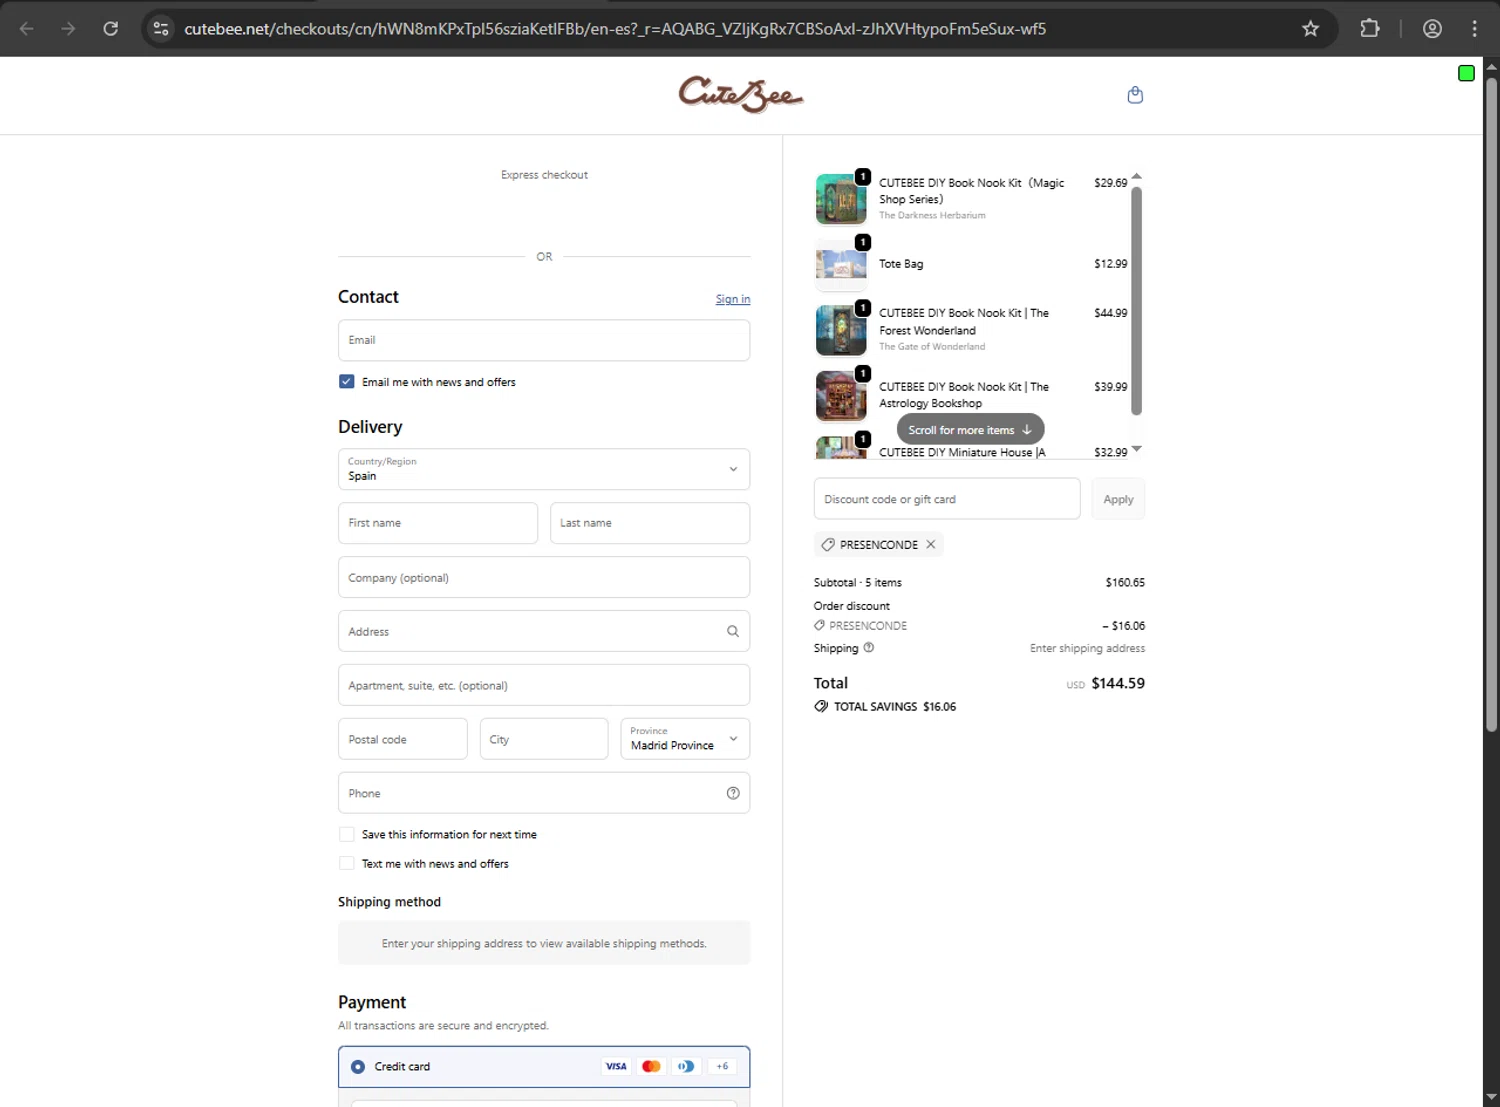Click the phone field help question icon
This screenshot has height=1107, width=1500.
pyautogui.click(x=733, y=793)
